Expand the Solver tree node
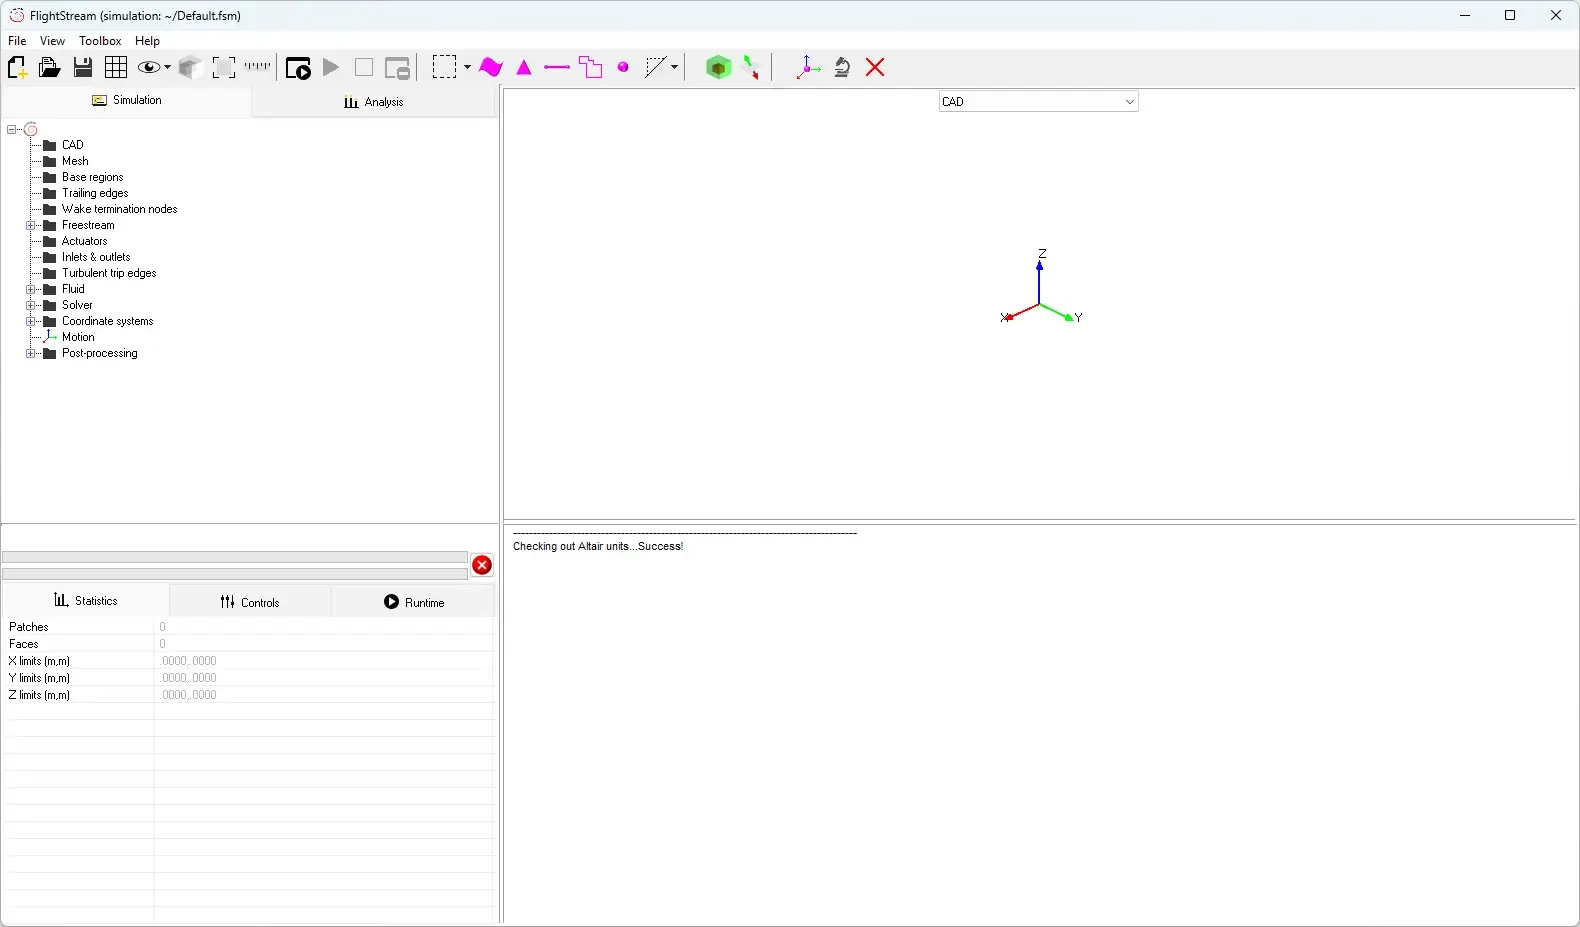This screenshot has width=1580, height=927. [x=30, y=305]
